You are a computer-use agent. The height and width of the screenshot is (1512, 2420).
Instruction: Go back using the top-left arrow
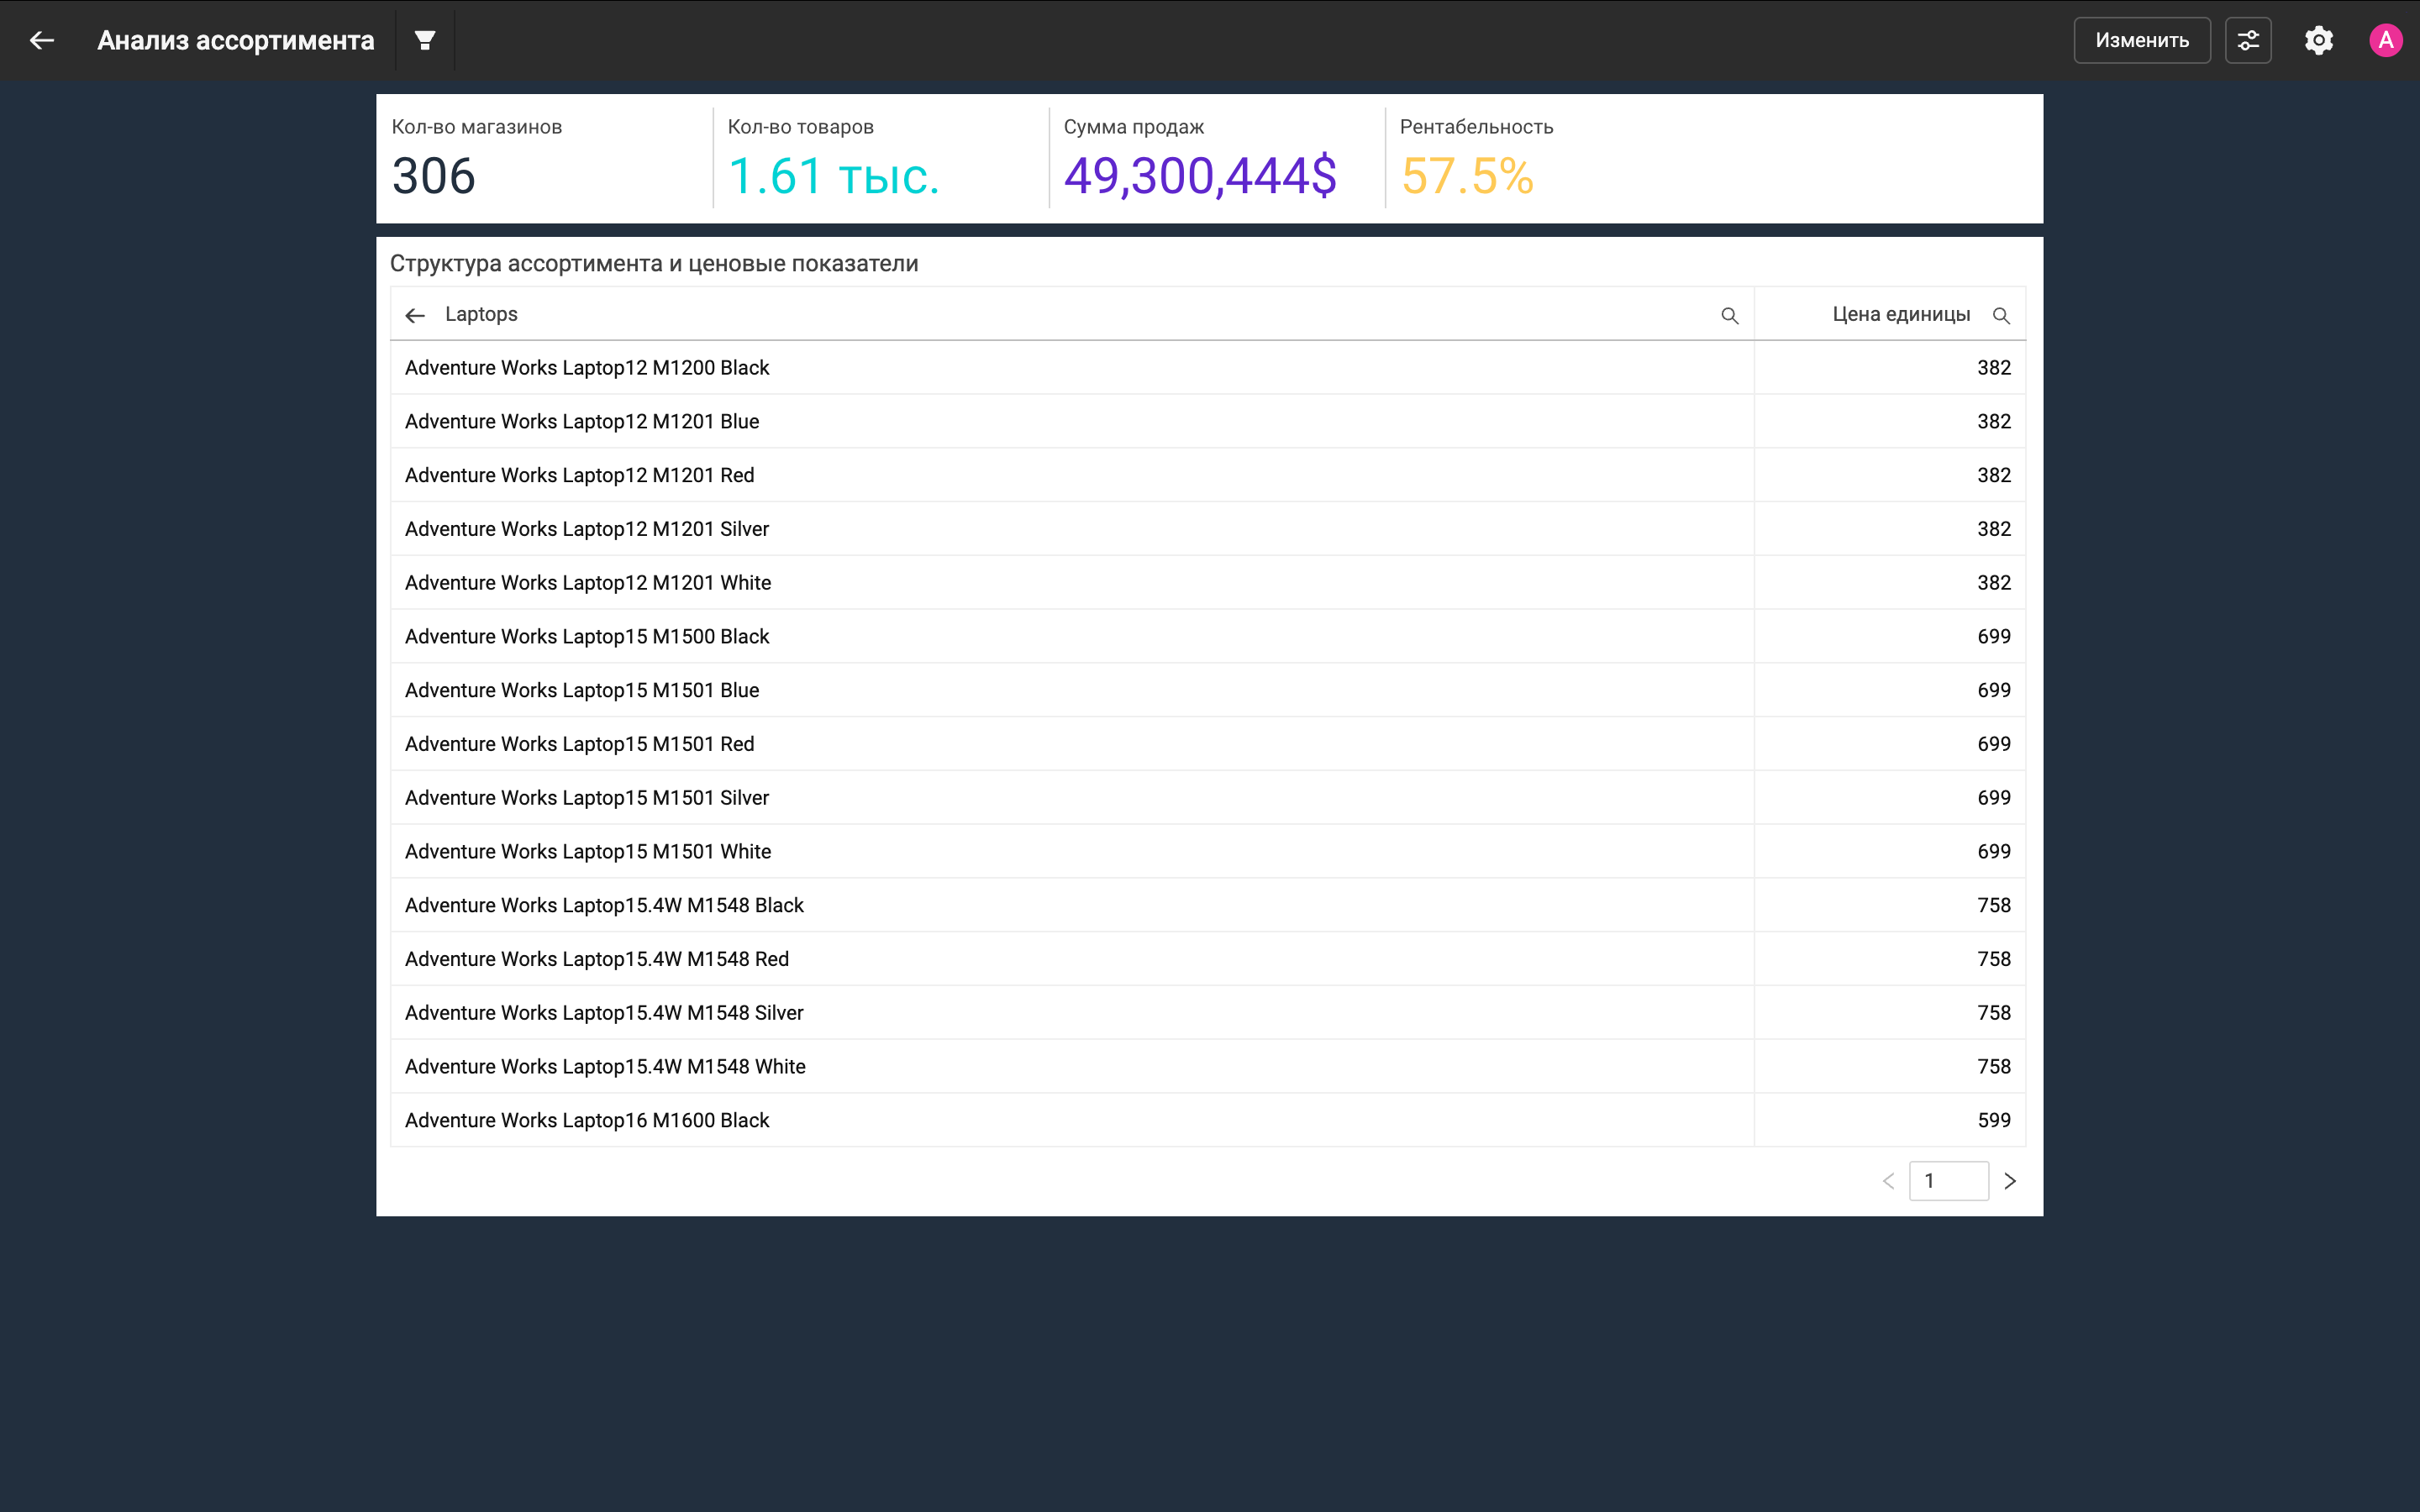point(42,40)
